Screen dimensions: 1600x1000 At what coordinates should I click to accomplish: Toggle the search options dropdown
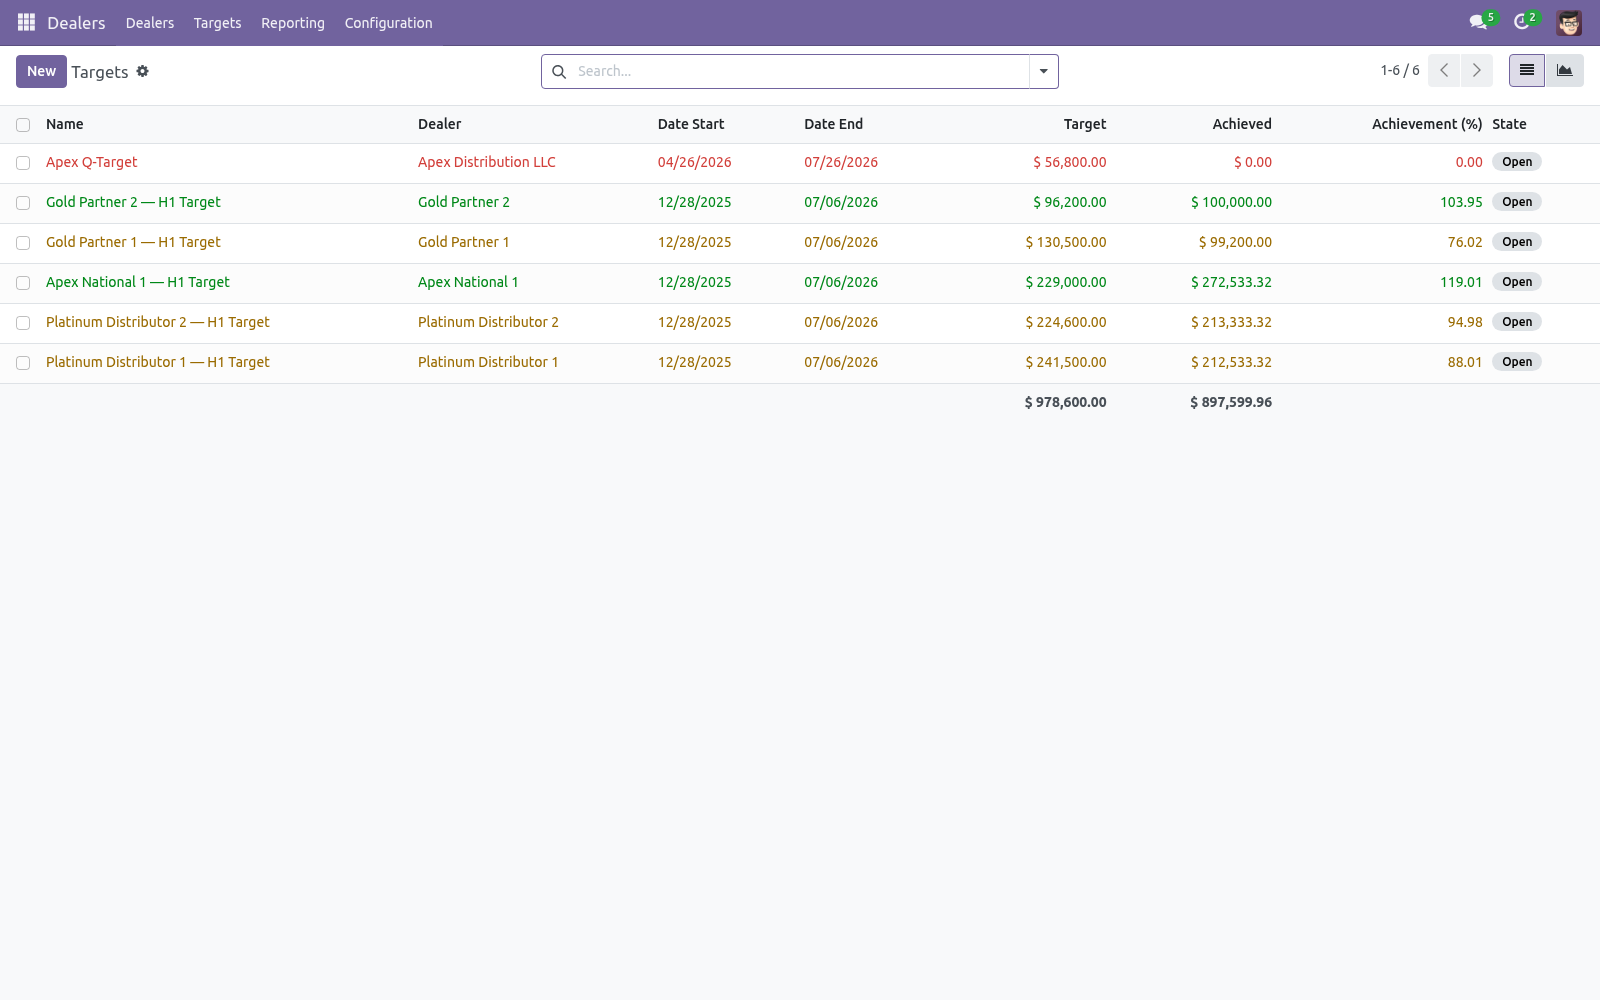[x=1044, y=72]
